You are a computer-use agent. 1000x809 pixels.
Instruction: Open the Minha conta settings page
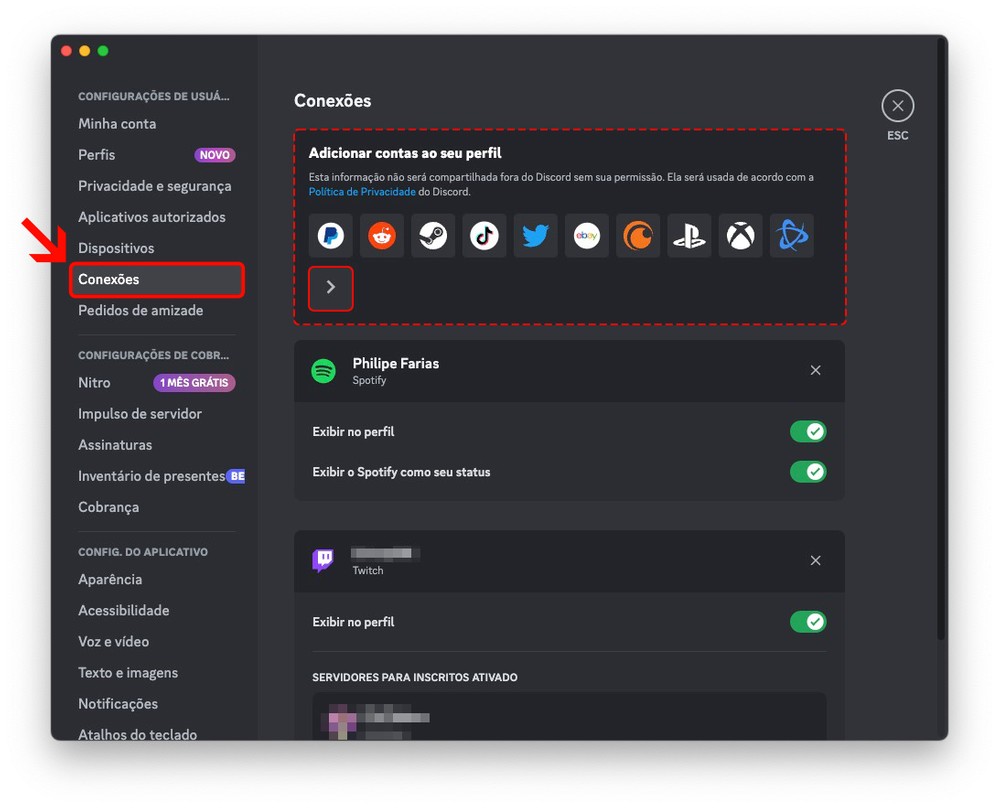tap(117, 124)
